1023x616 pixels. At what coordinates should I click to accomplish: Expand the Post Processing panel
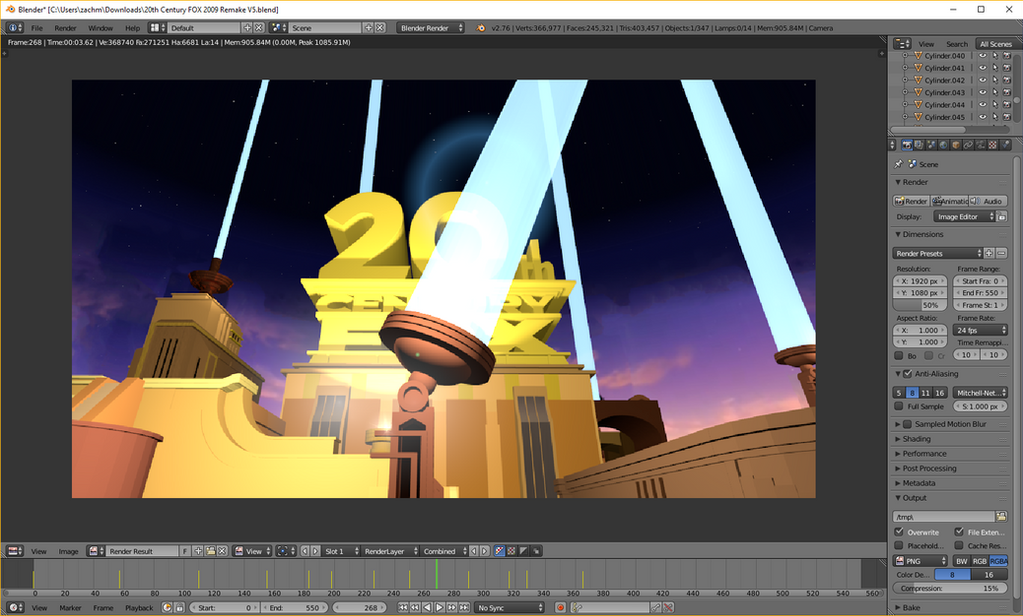[x=928, y=469]
